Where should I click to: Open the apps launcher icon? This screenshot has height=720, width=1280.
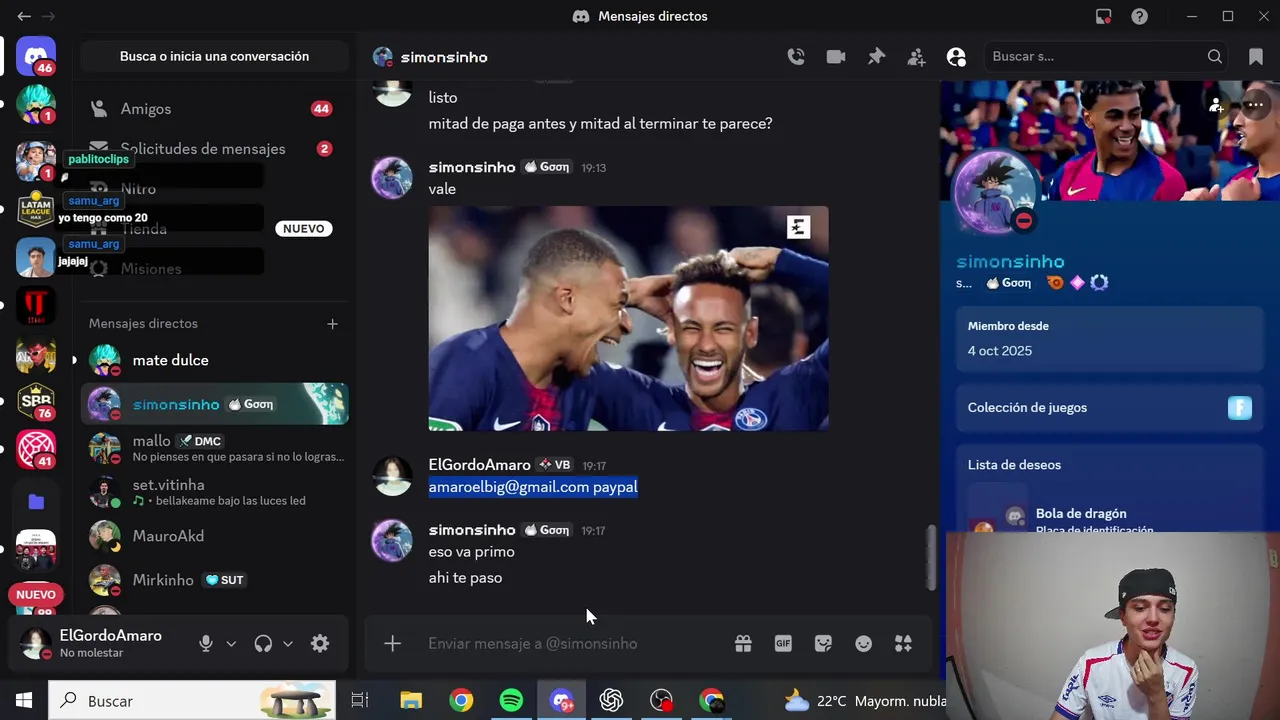[x=903, y=644]
